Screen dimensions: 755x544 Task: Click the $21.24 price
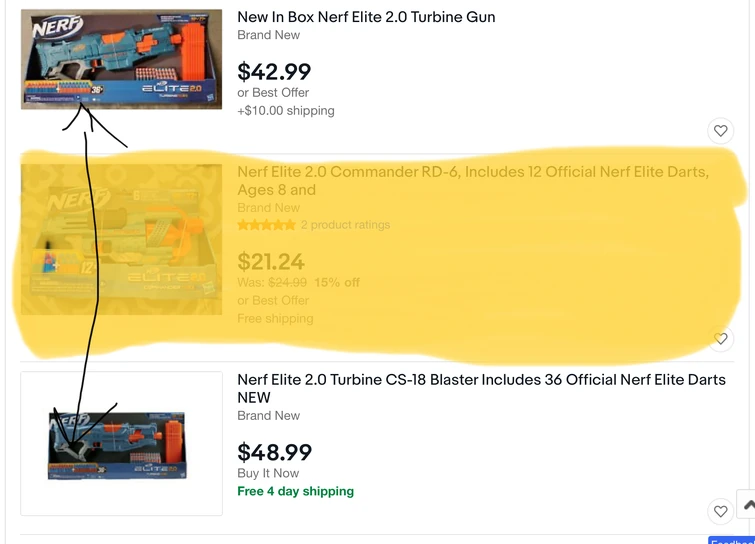[271, 262]
